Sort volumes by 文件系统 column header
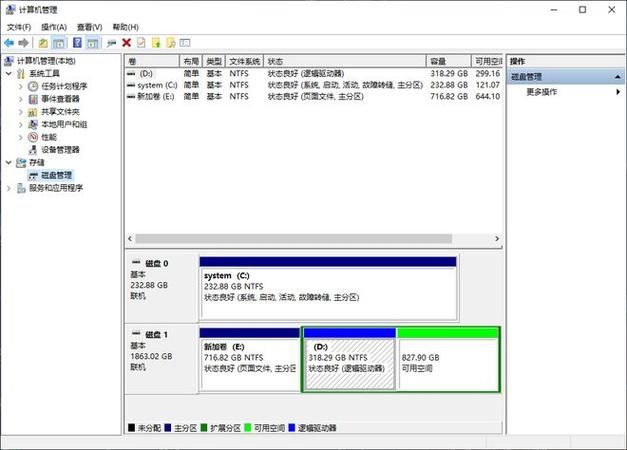This screenshot has height=450, width=627. [x=244, y=61]
